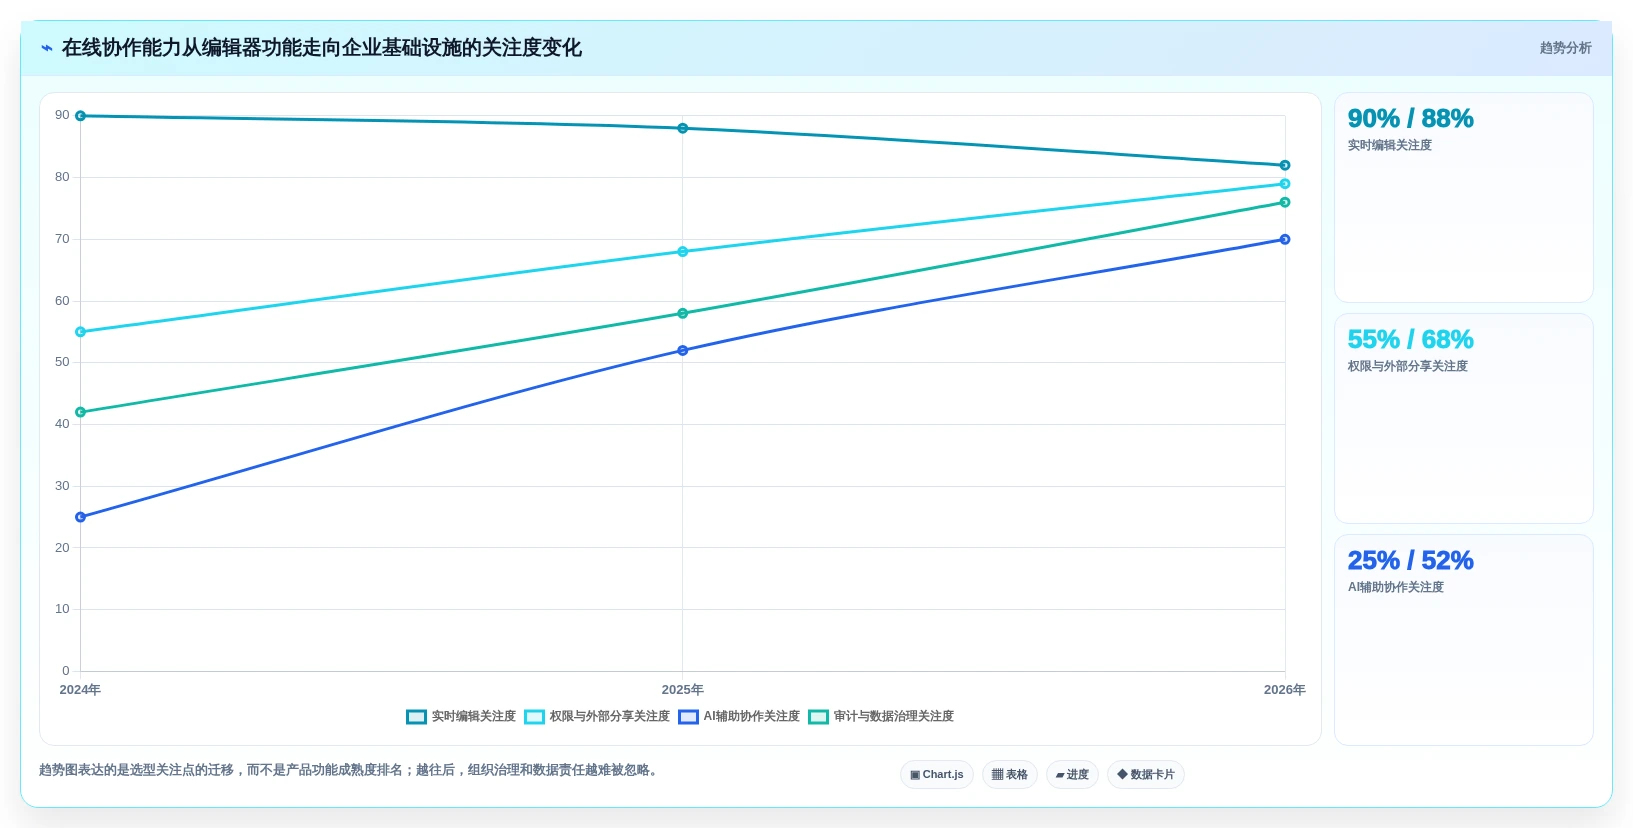
Task: Click the 25% / 52% stat card value
Action: coord(1410,561)
